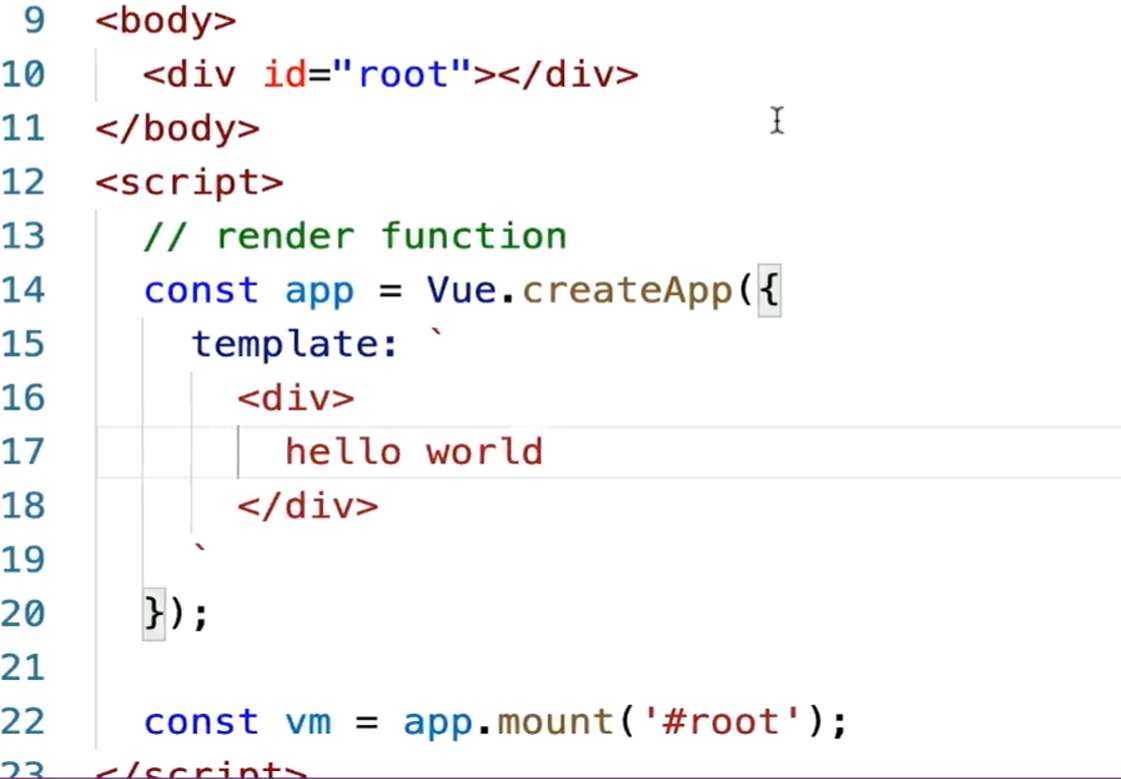Click the opening backtick after template:
The image size is (1121, 779).
[x=436, y=334]
